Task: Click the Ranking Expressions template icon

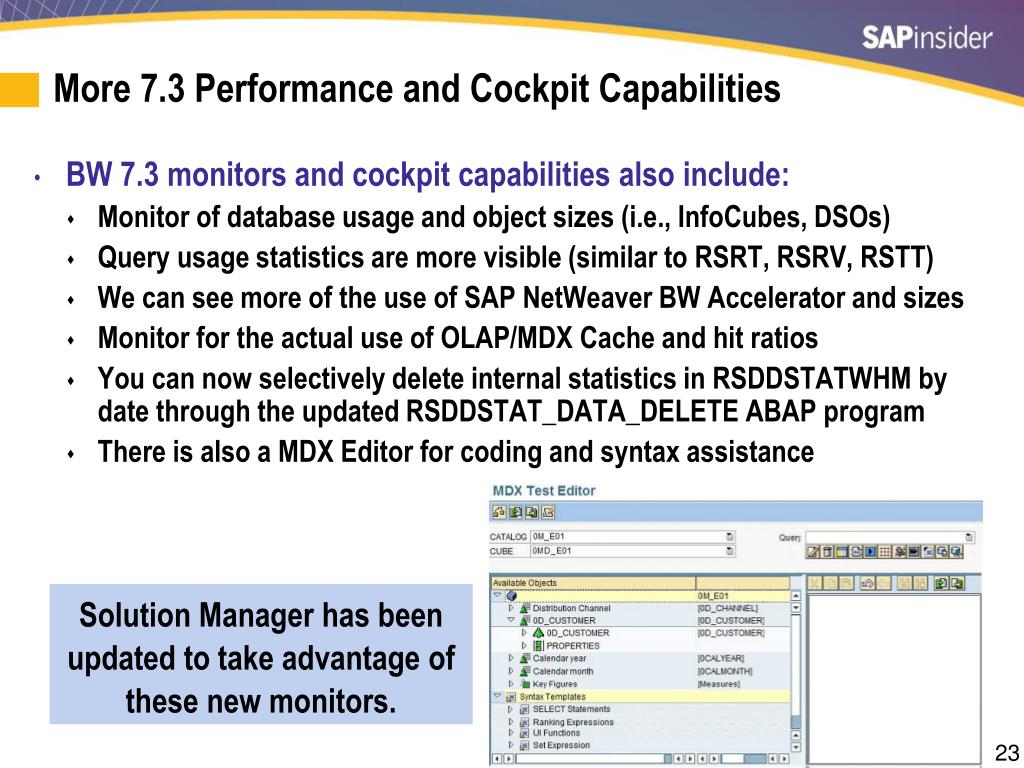Action: coord(524,722)
